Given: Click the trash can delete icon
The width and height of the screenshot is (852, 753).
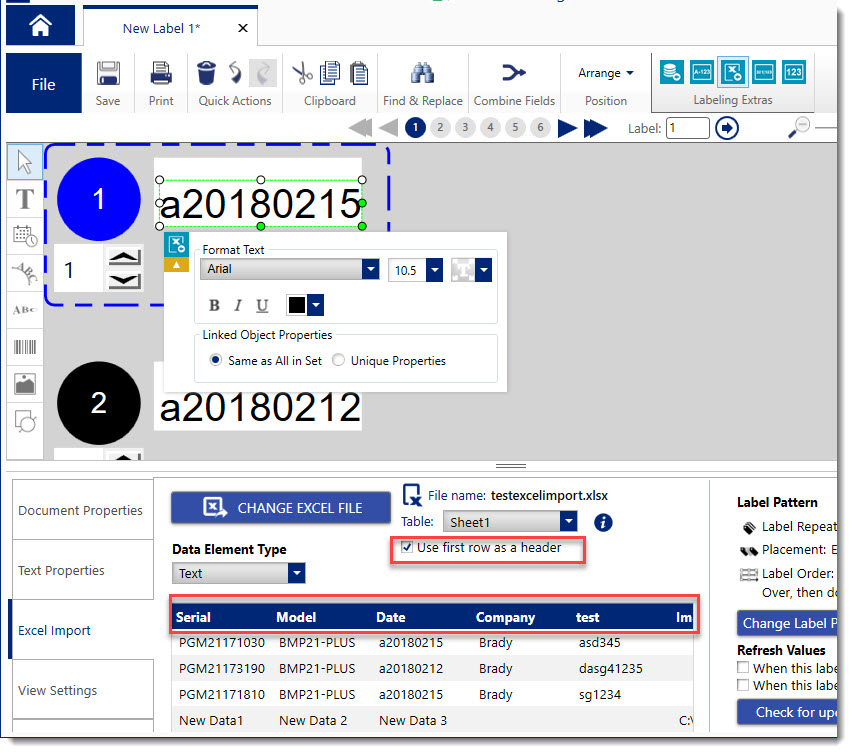Looking at the screenshot, I should (x=206, y=73).
